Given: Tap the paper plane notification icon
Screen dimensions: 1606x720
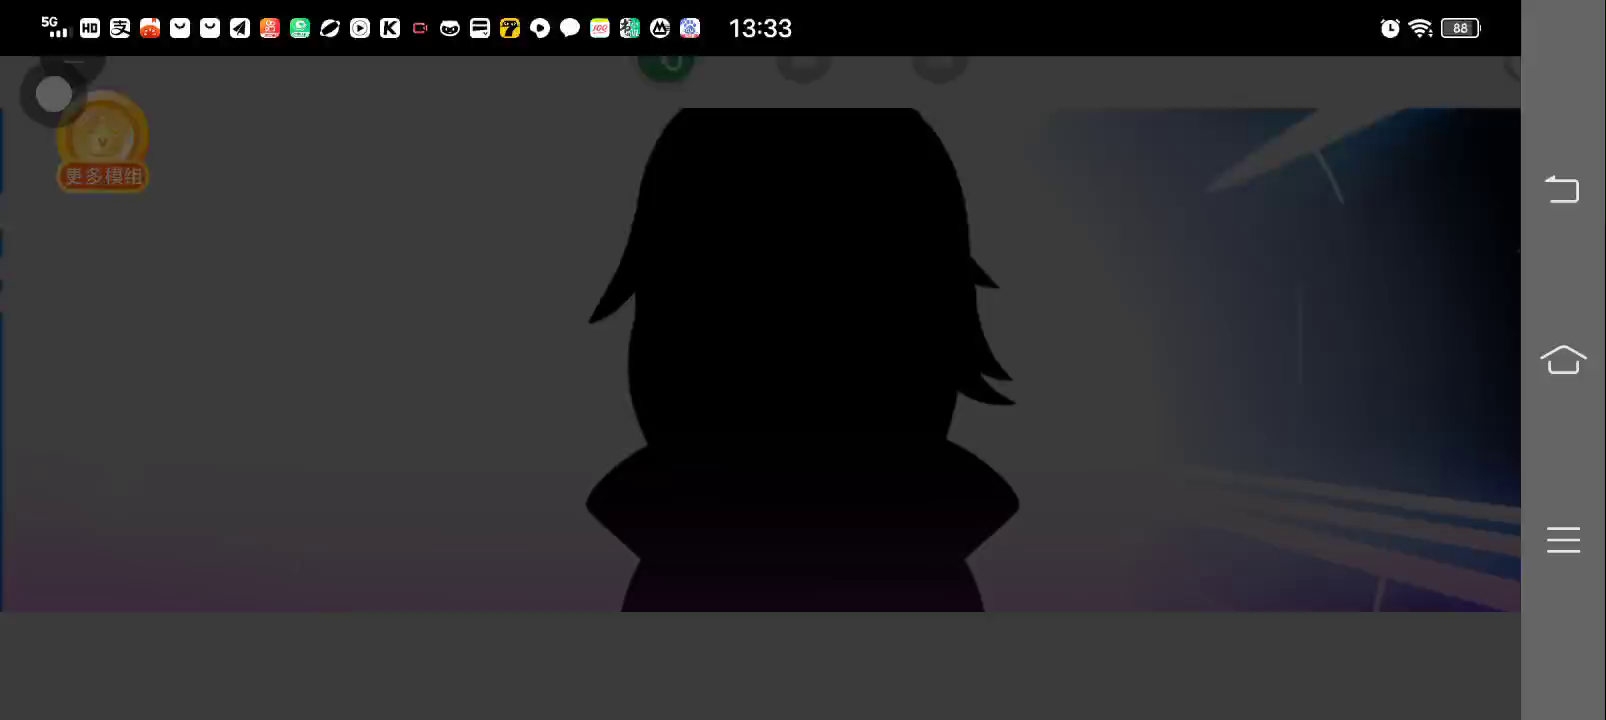Looking at the screenshot, I should [x=240, y=28].
